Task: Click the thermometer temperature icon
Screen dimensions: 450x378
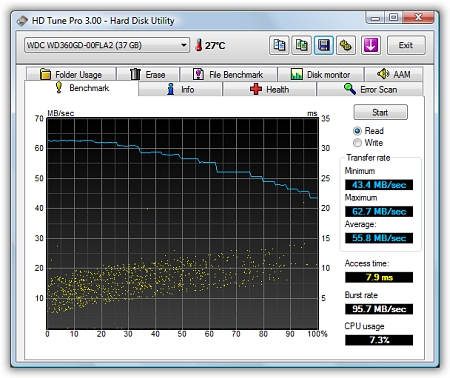Action: click(x=199, y=45)
